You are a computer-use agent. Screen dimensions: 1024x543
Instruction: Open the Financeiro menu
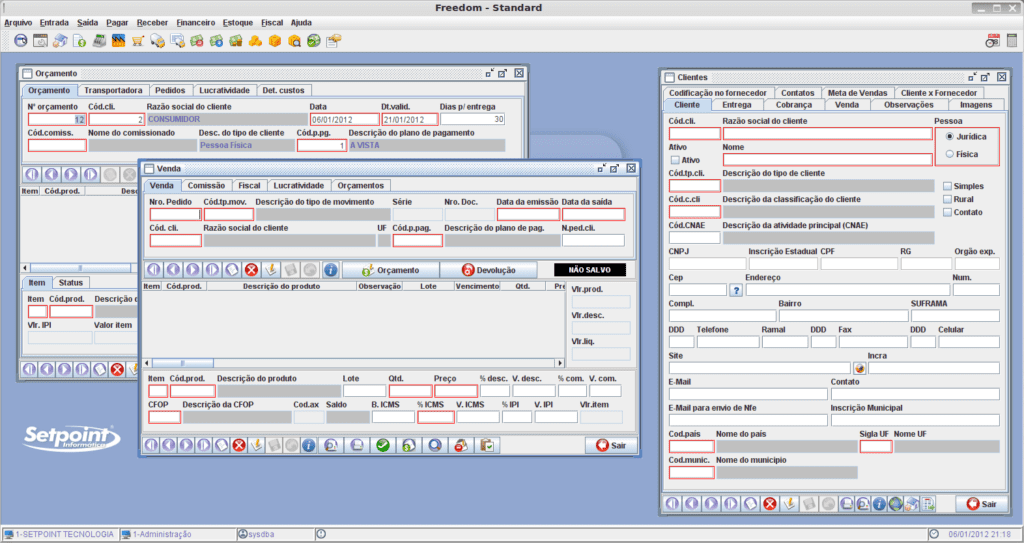[195, 21]
